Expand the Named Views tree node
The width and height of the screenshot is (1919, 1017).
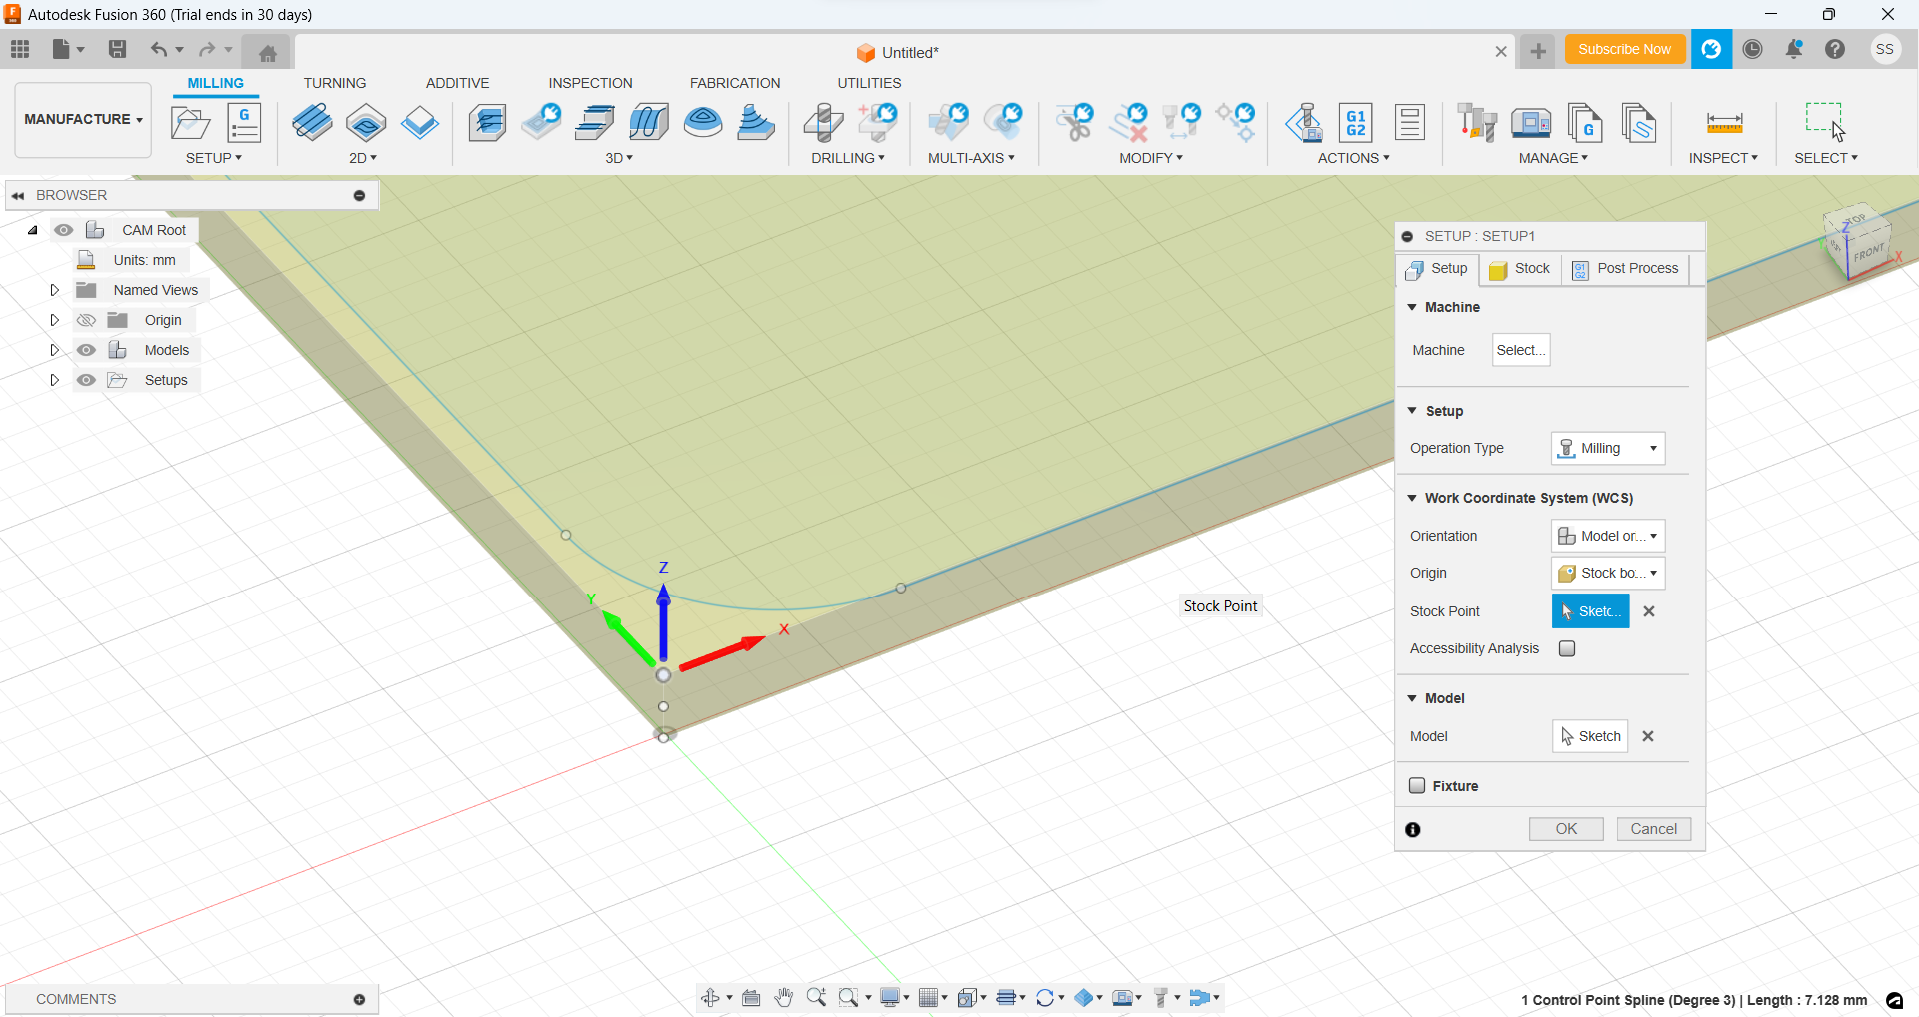pyautogui.click(x=54, y=290)
